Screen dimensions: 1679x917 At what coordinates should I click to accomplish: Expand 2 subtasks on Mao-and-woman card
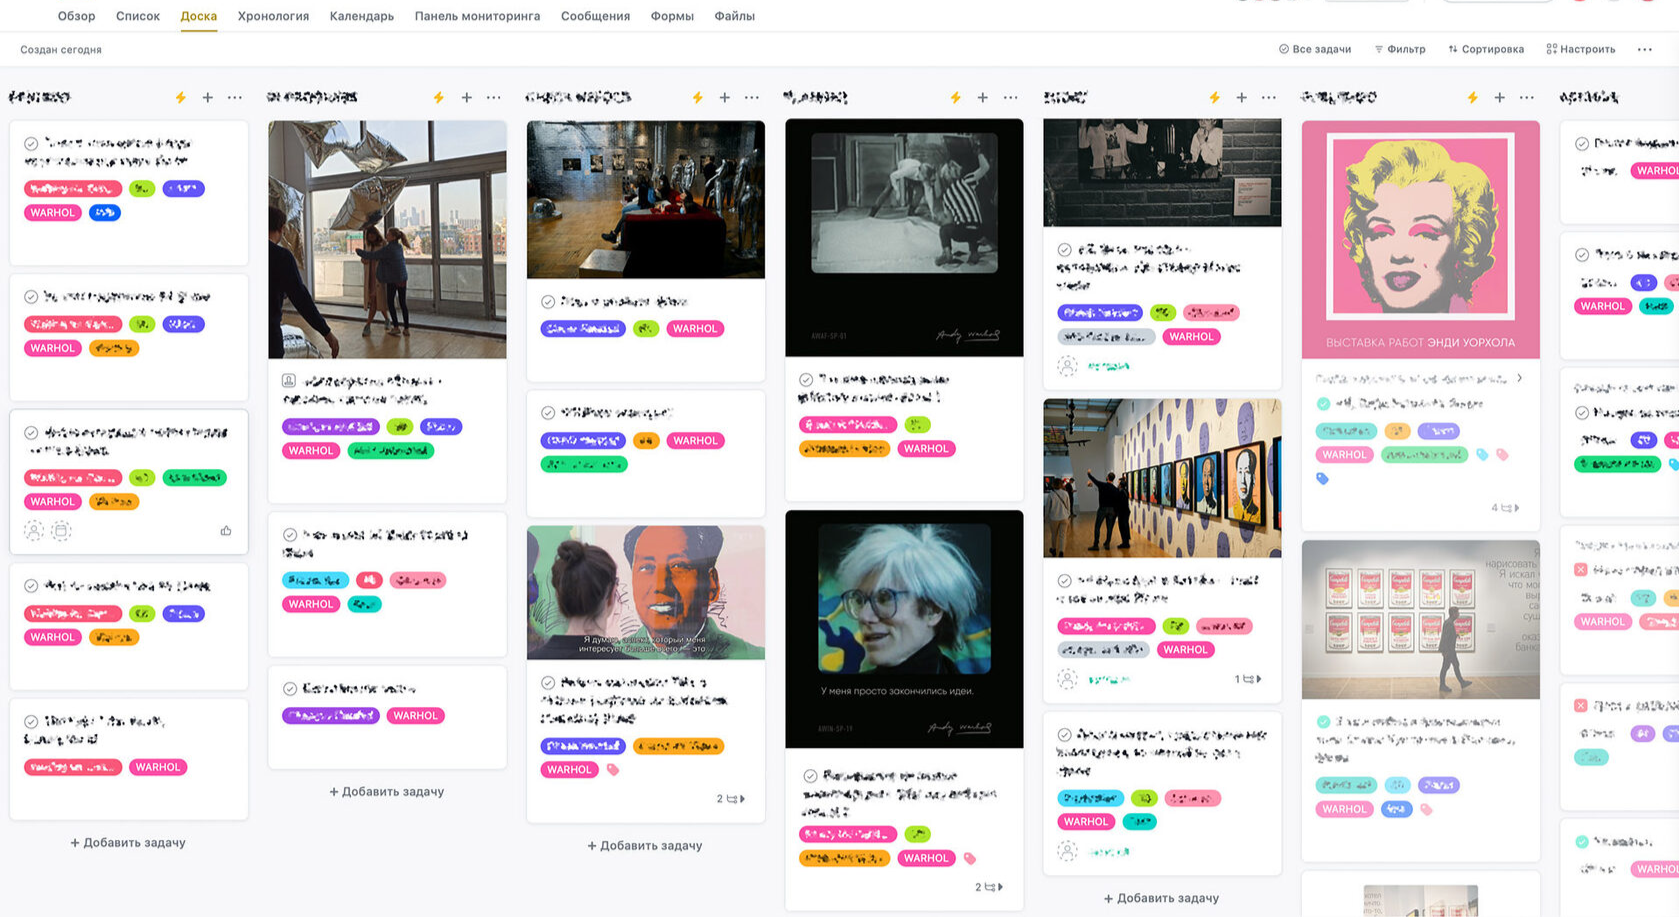click(731, 799)
